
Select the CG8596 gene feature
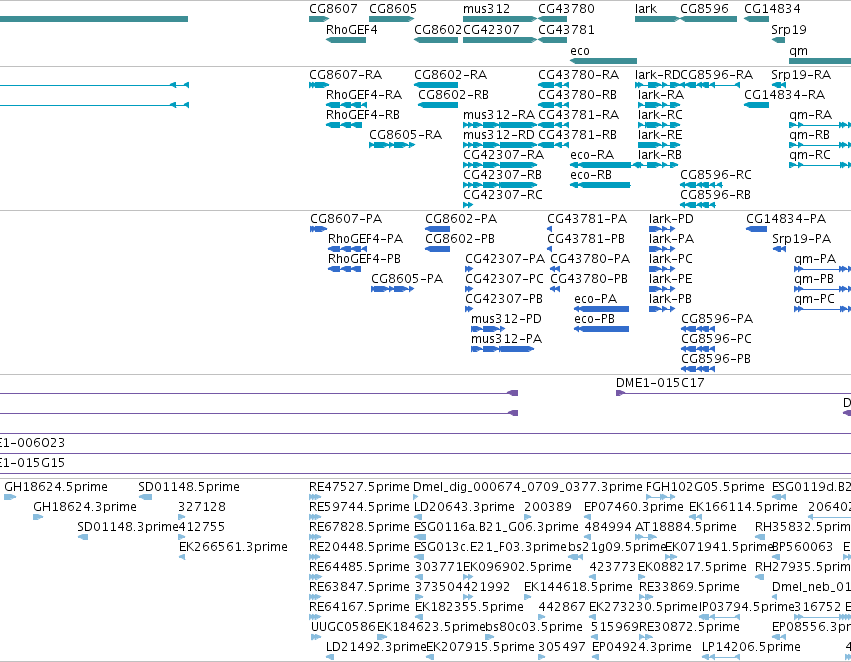708,19
